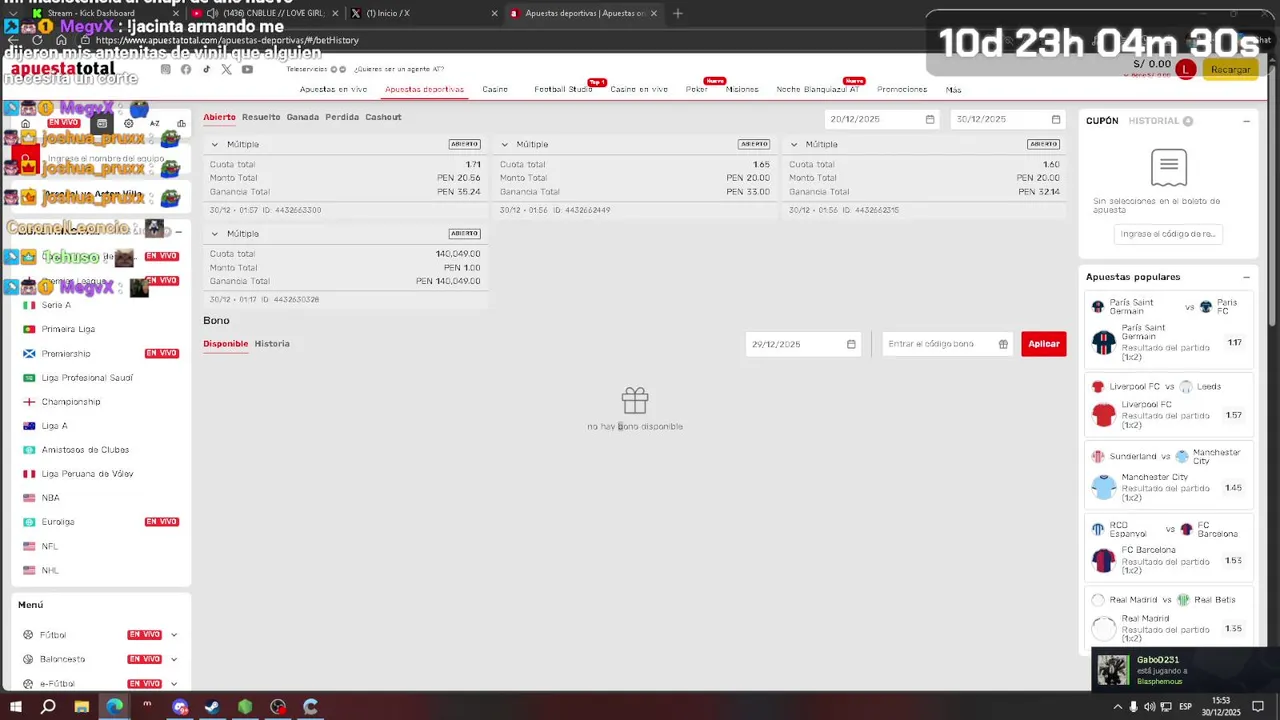The image size is (1280, 720).
Task: Open the Premiership league in sidebar
Action: [66, 354]
